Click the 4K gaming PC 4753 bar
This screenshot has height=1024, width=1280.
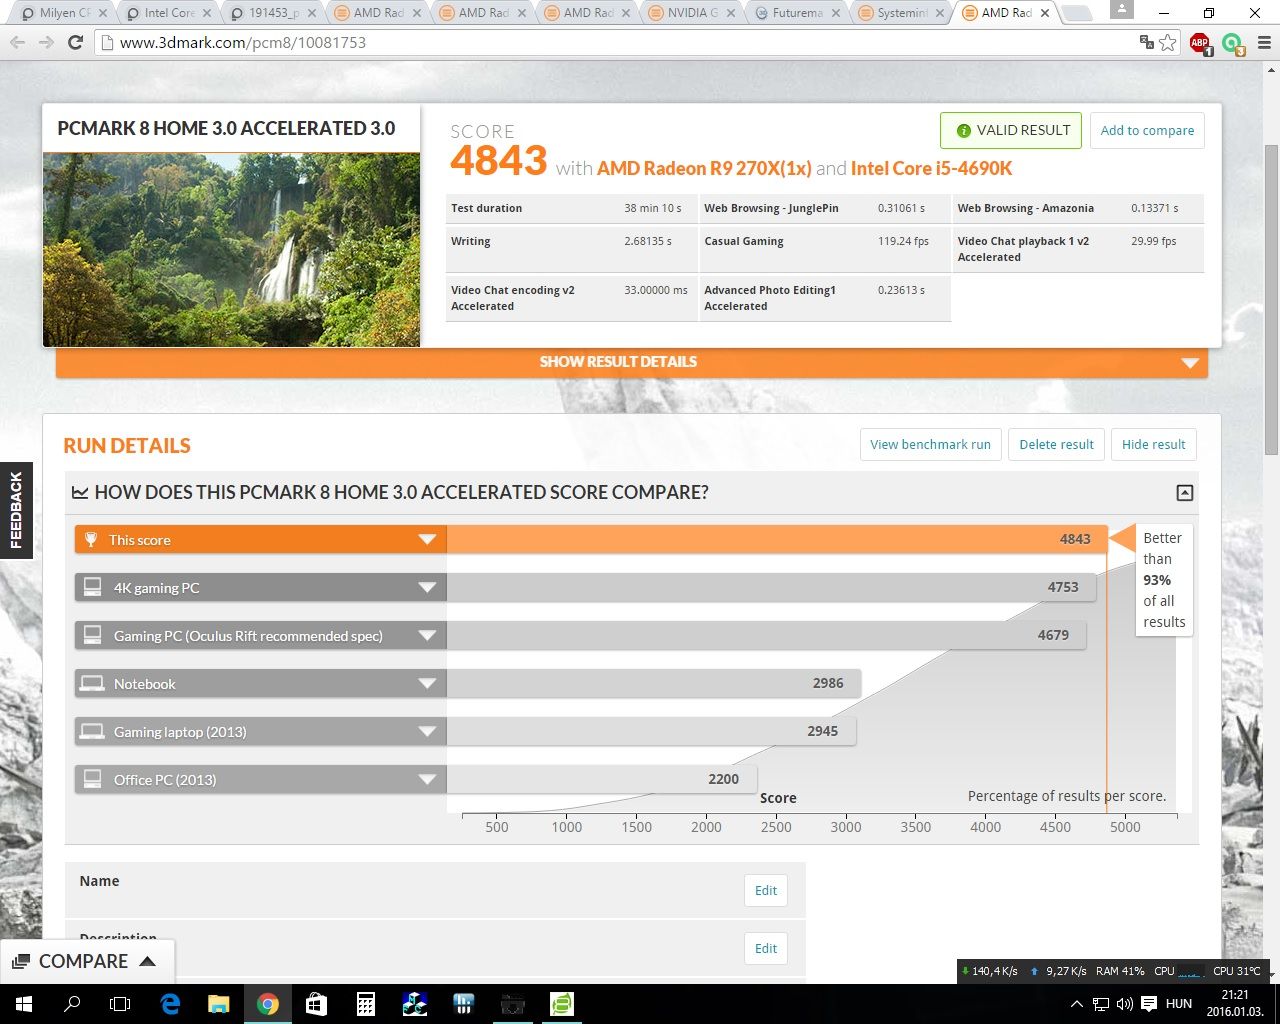tap(771, 588)
